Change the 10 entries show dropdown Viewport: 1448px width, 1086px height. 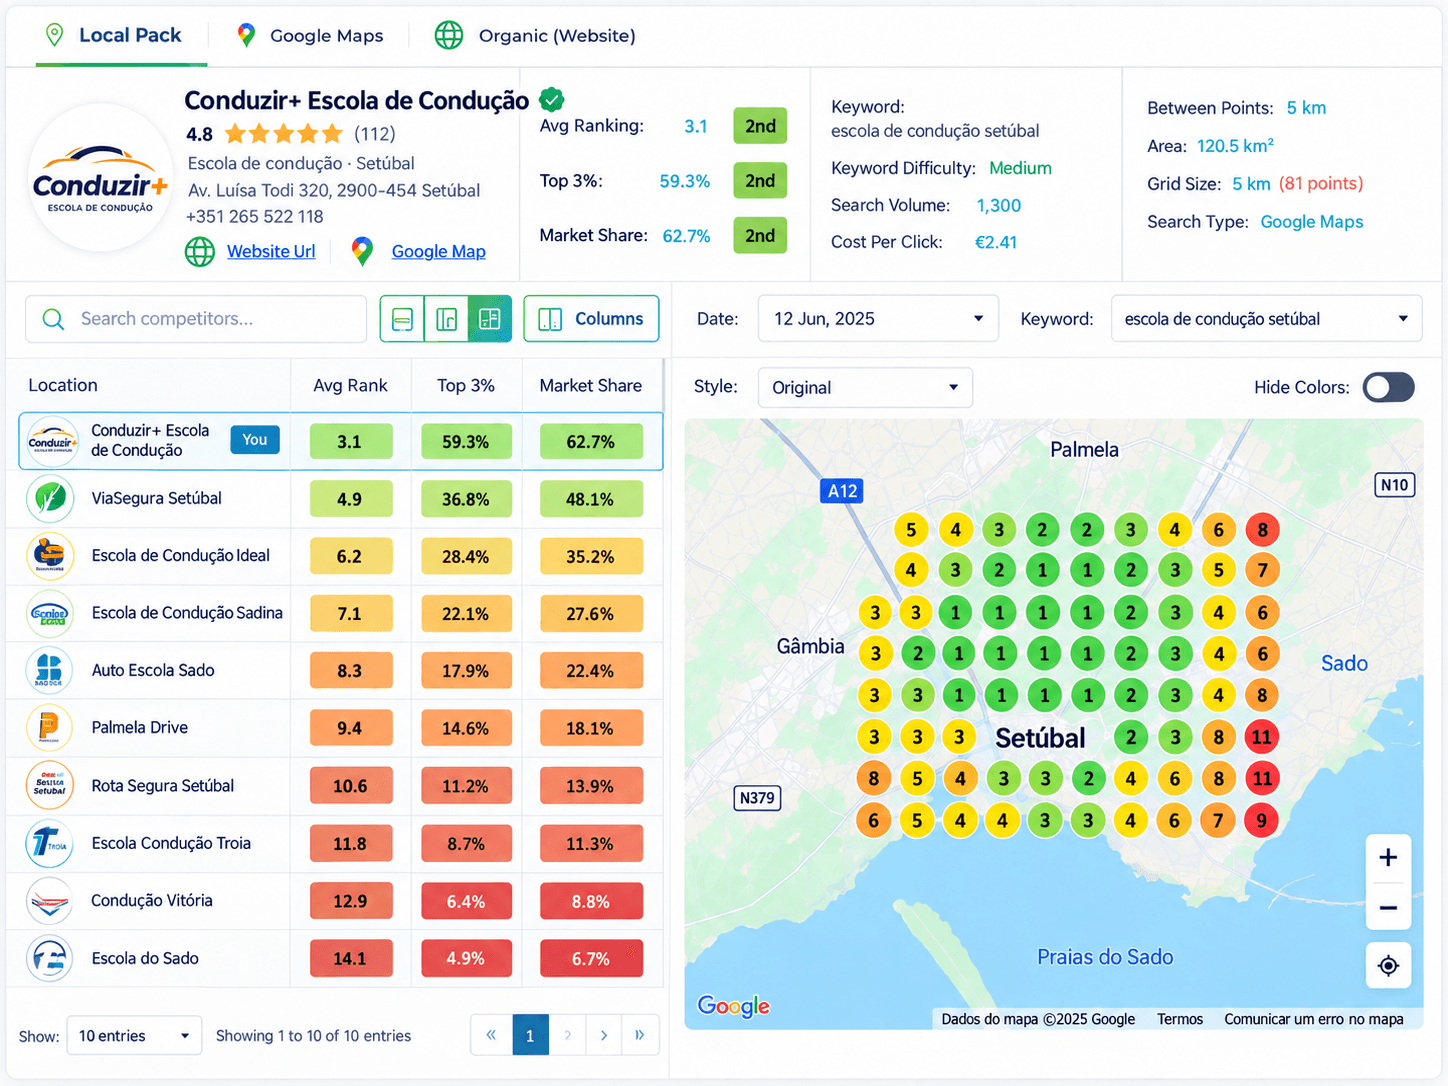[134, 1036]
